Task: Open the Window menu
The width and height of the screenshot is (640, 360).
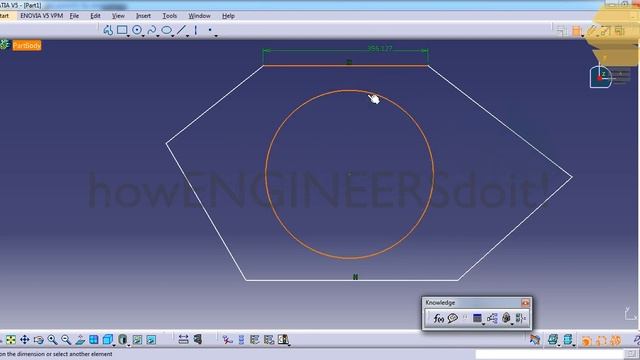Action: [x=199, y=16]
